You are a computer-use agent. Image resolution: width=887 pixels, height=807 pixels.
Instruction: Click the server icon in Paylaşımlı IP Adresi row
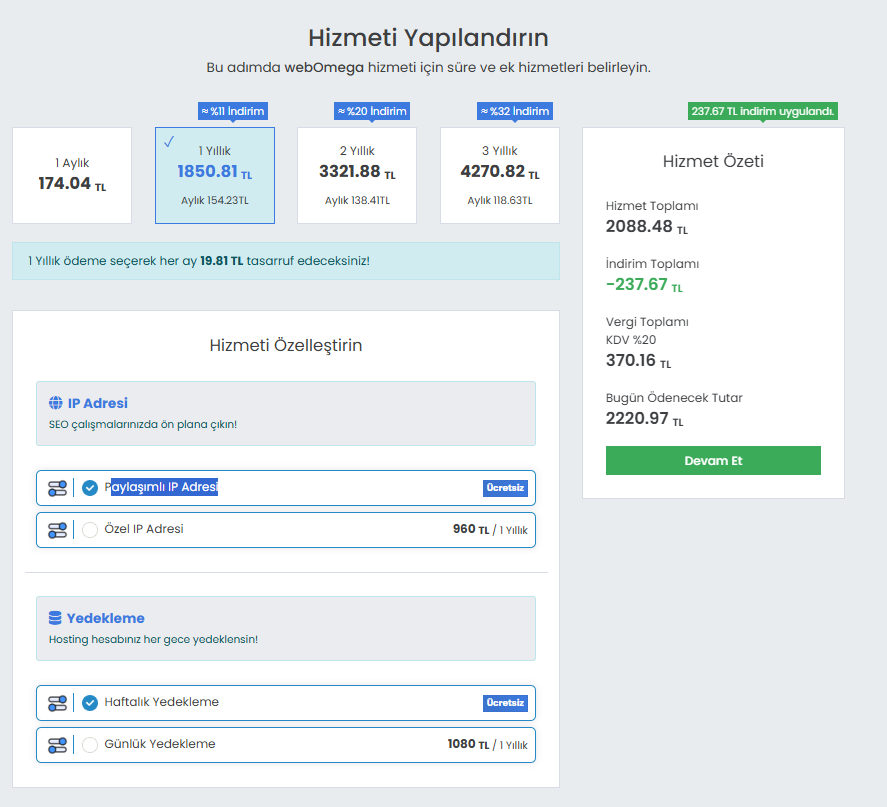click(57, 488)
